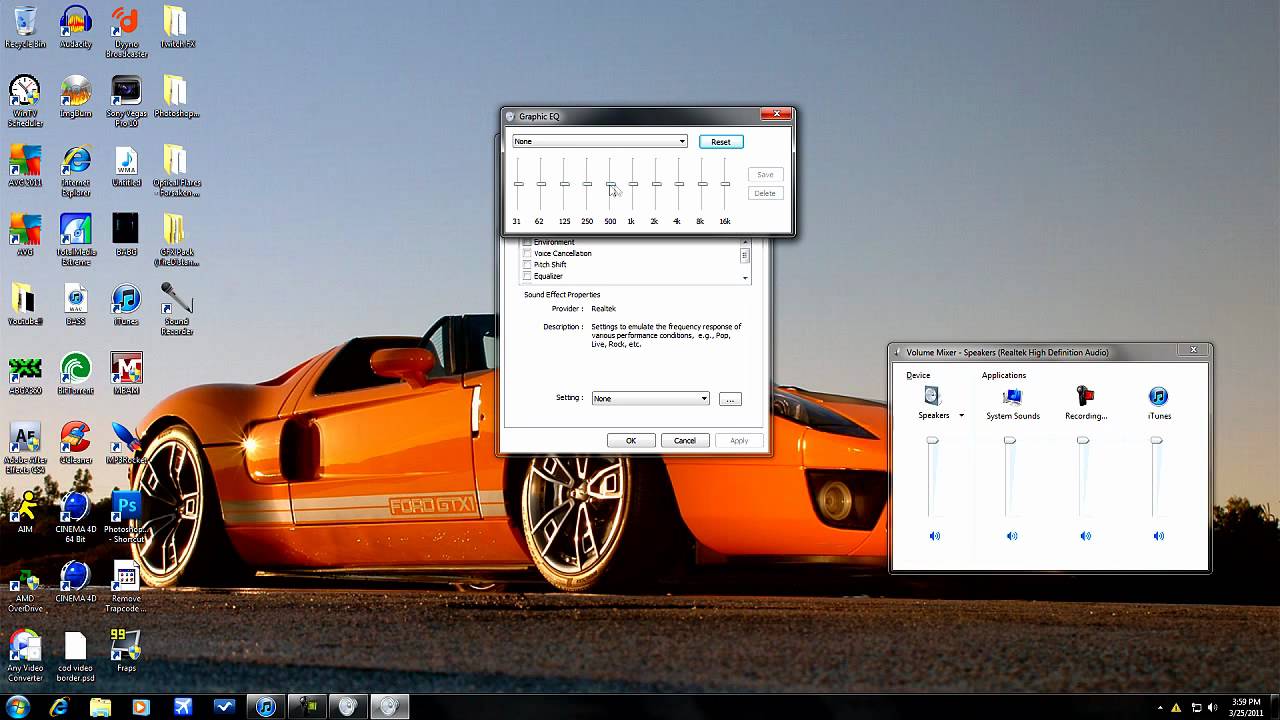1280x720 pixels.
Task: Enable the Environment sound effect checkbox
Action: point(527,243)
